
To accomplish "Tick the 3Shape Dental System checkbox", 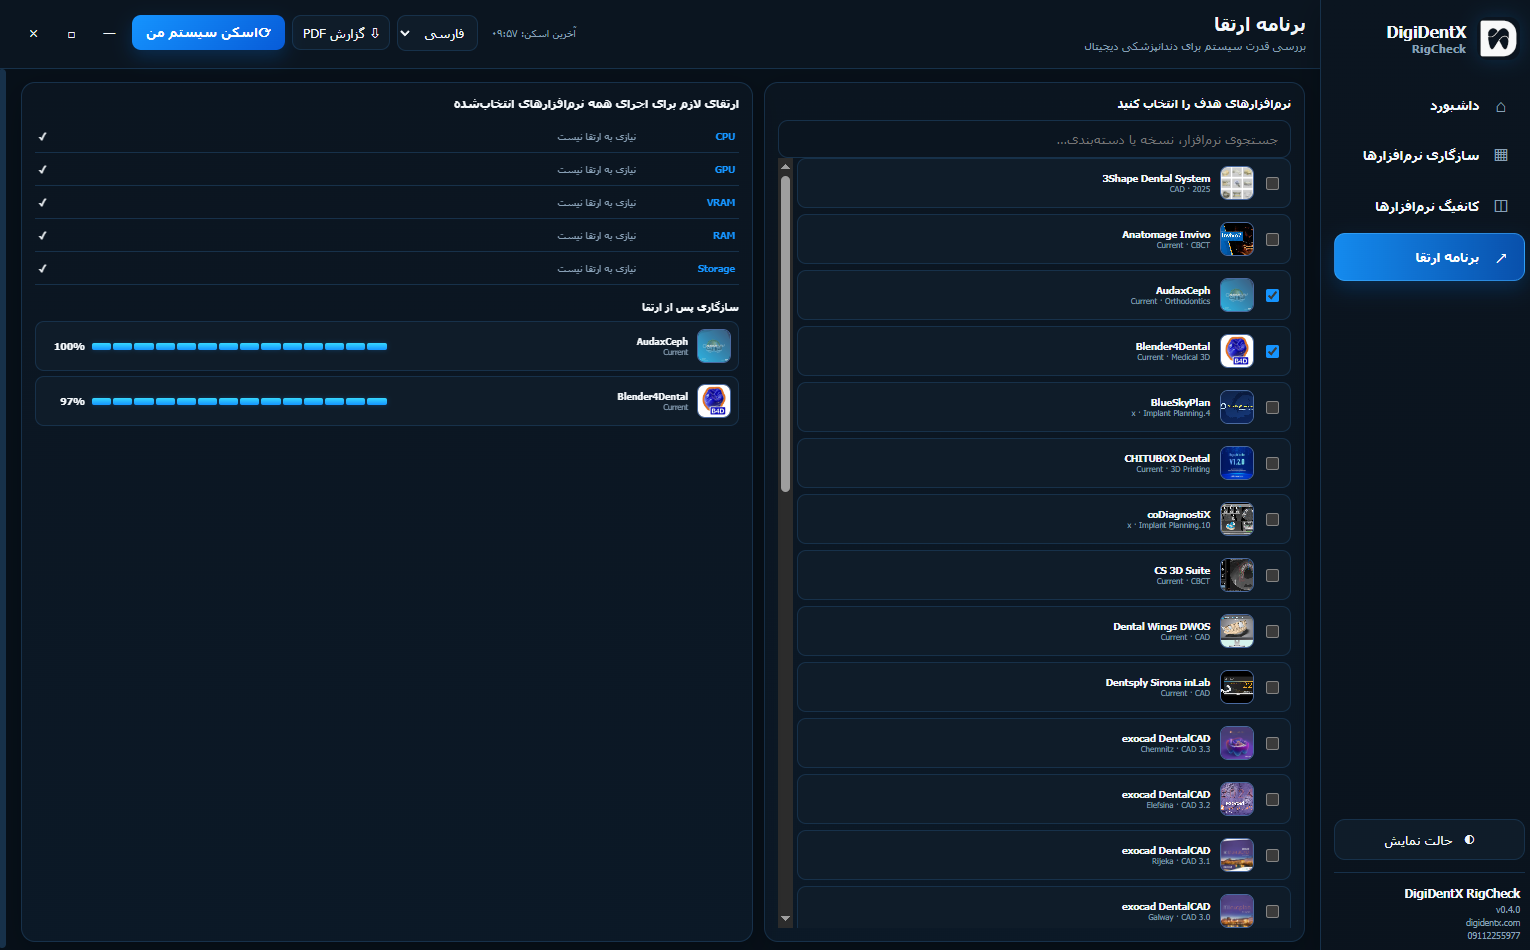I will click(x=1272, y=183).
